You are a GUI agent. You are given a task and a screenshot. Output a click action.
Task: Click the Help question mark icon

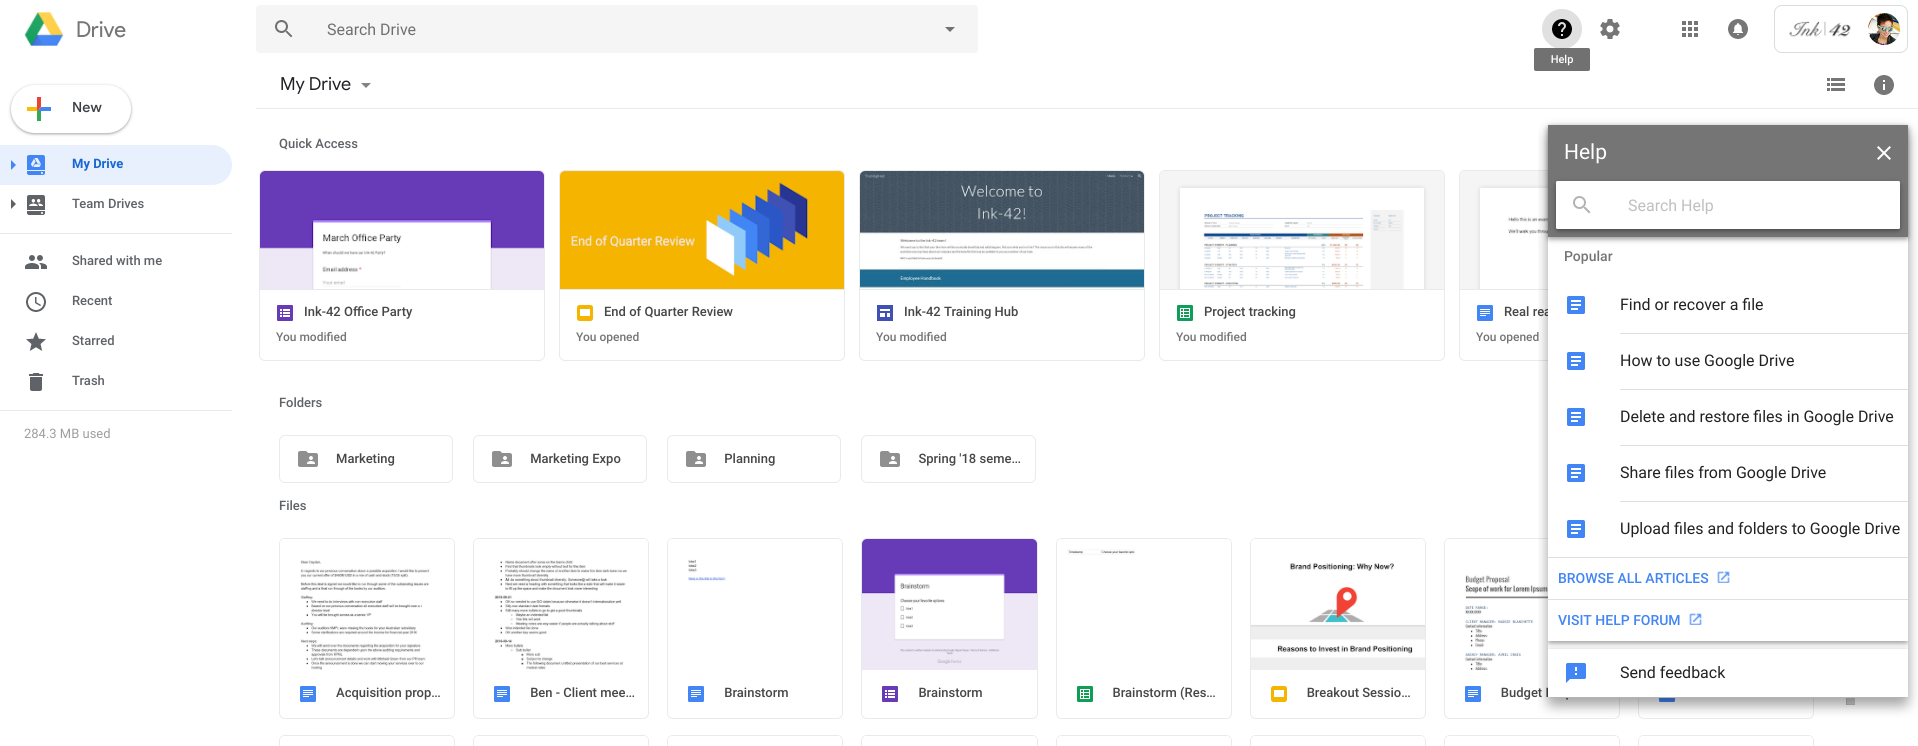[1561, 29]
